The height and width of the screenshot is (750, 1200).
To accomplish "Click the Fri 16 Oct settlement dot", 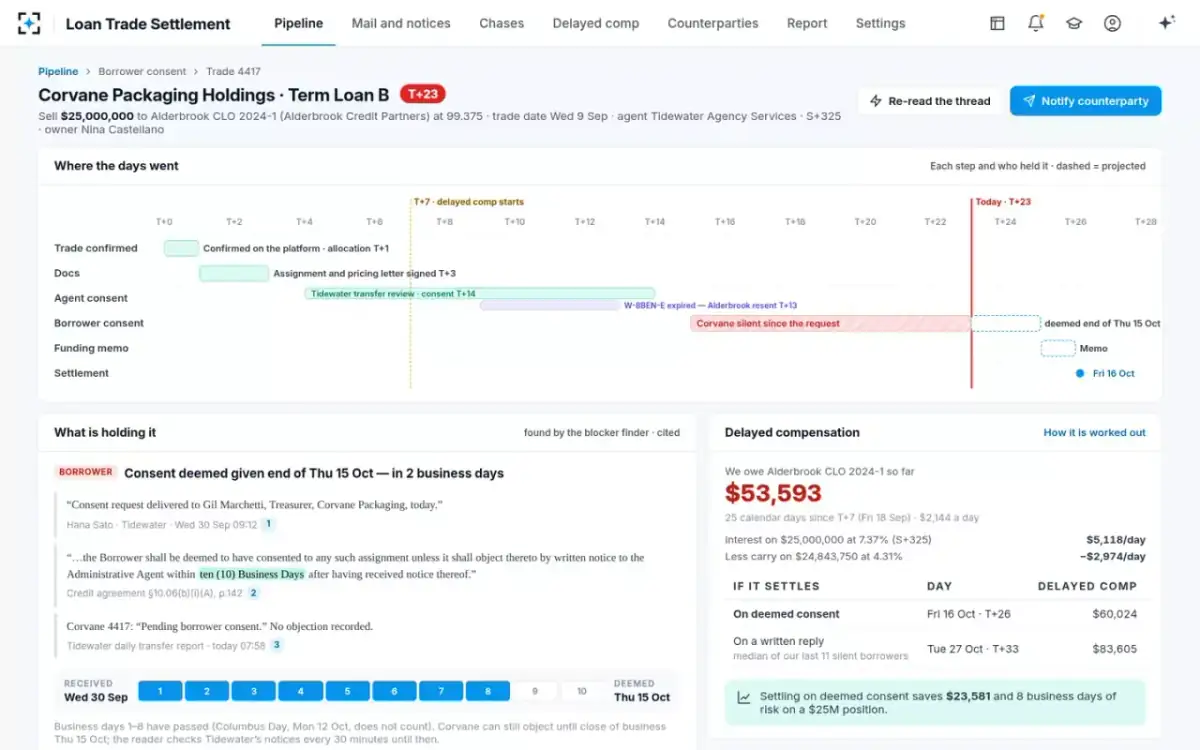I will (x=1080, y=373).
